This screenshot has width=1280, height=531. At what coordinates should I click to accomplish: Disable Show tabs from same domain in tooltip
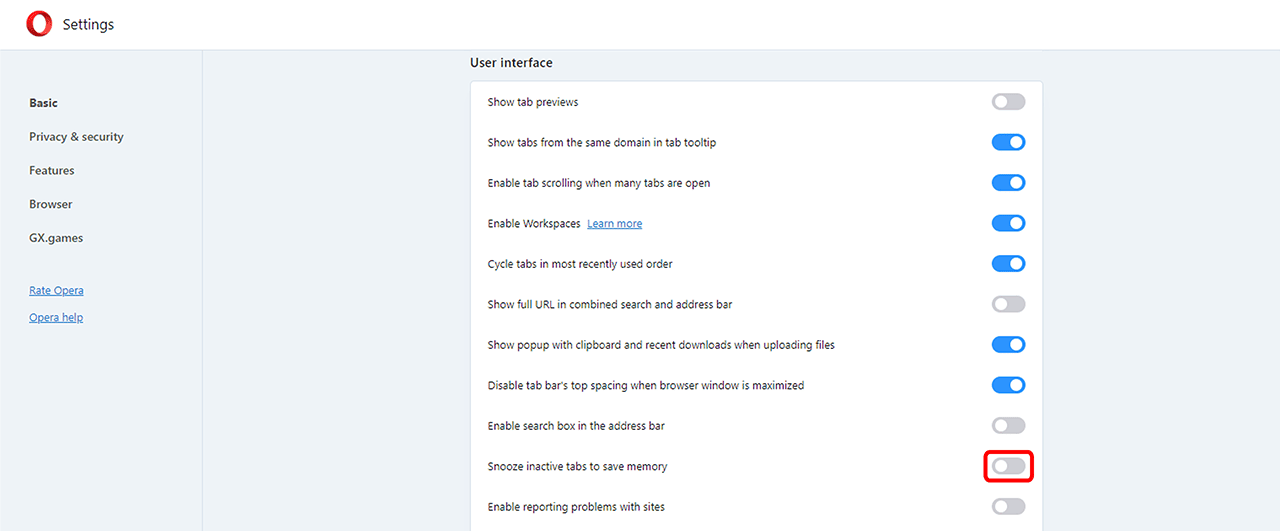pyautogui.click(x=1008, y=142)
